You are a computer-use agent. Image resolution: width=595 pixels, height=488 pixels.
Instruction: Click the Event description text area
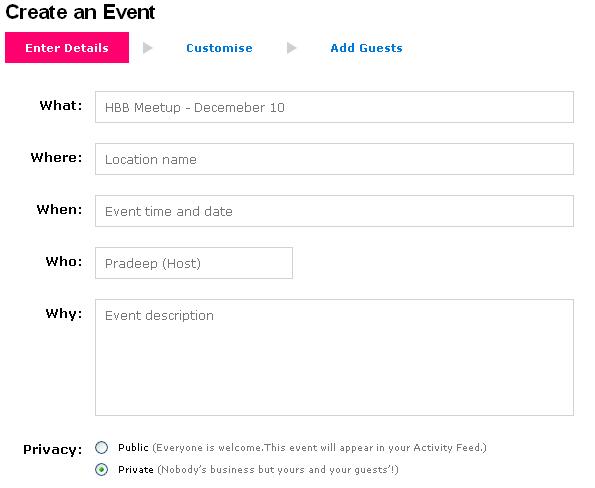(x=334, y=357)
